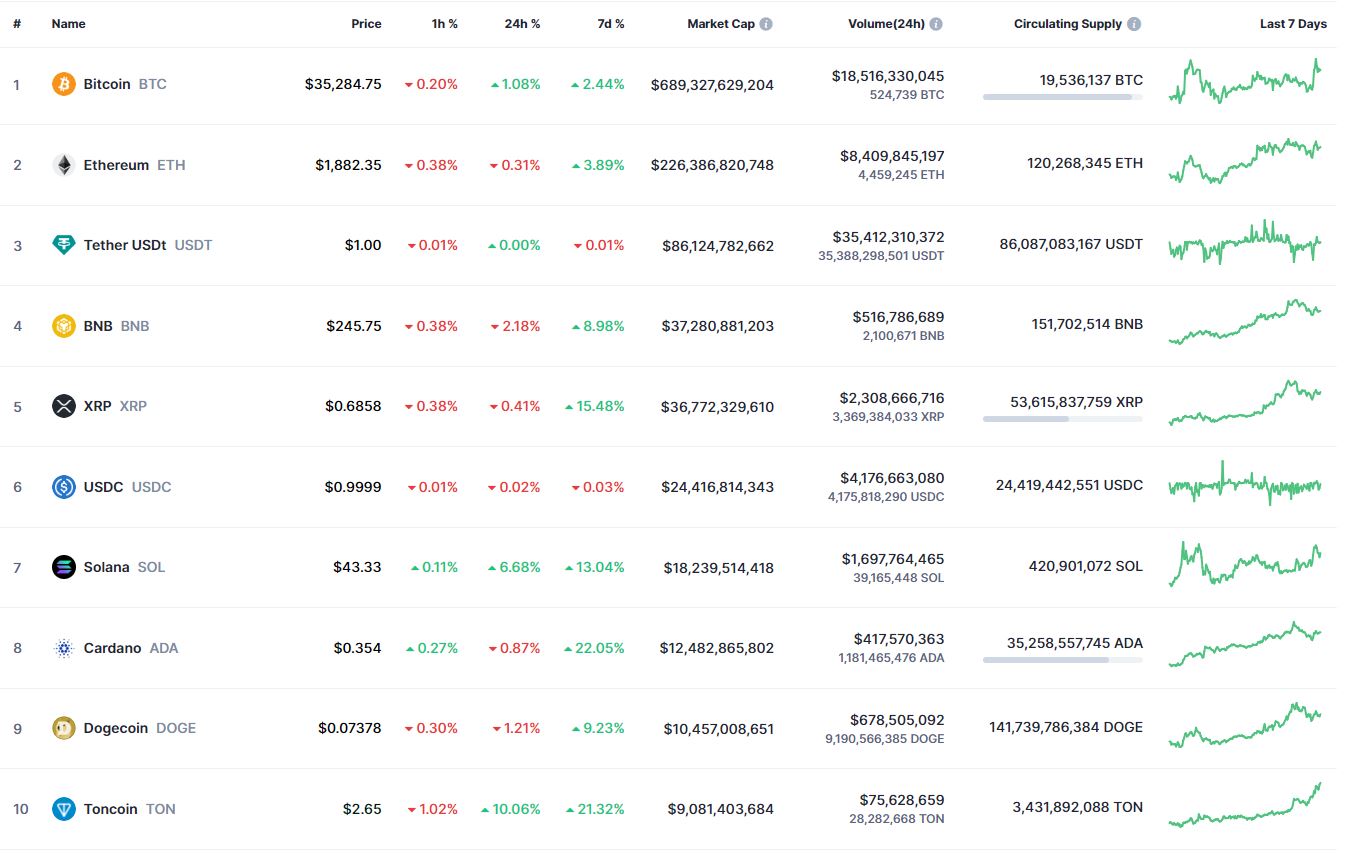The width and height of the screenshot is (1349, 853).
Task: Click the BNB coin logo icon
Action: coord(64,326)
